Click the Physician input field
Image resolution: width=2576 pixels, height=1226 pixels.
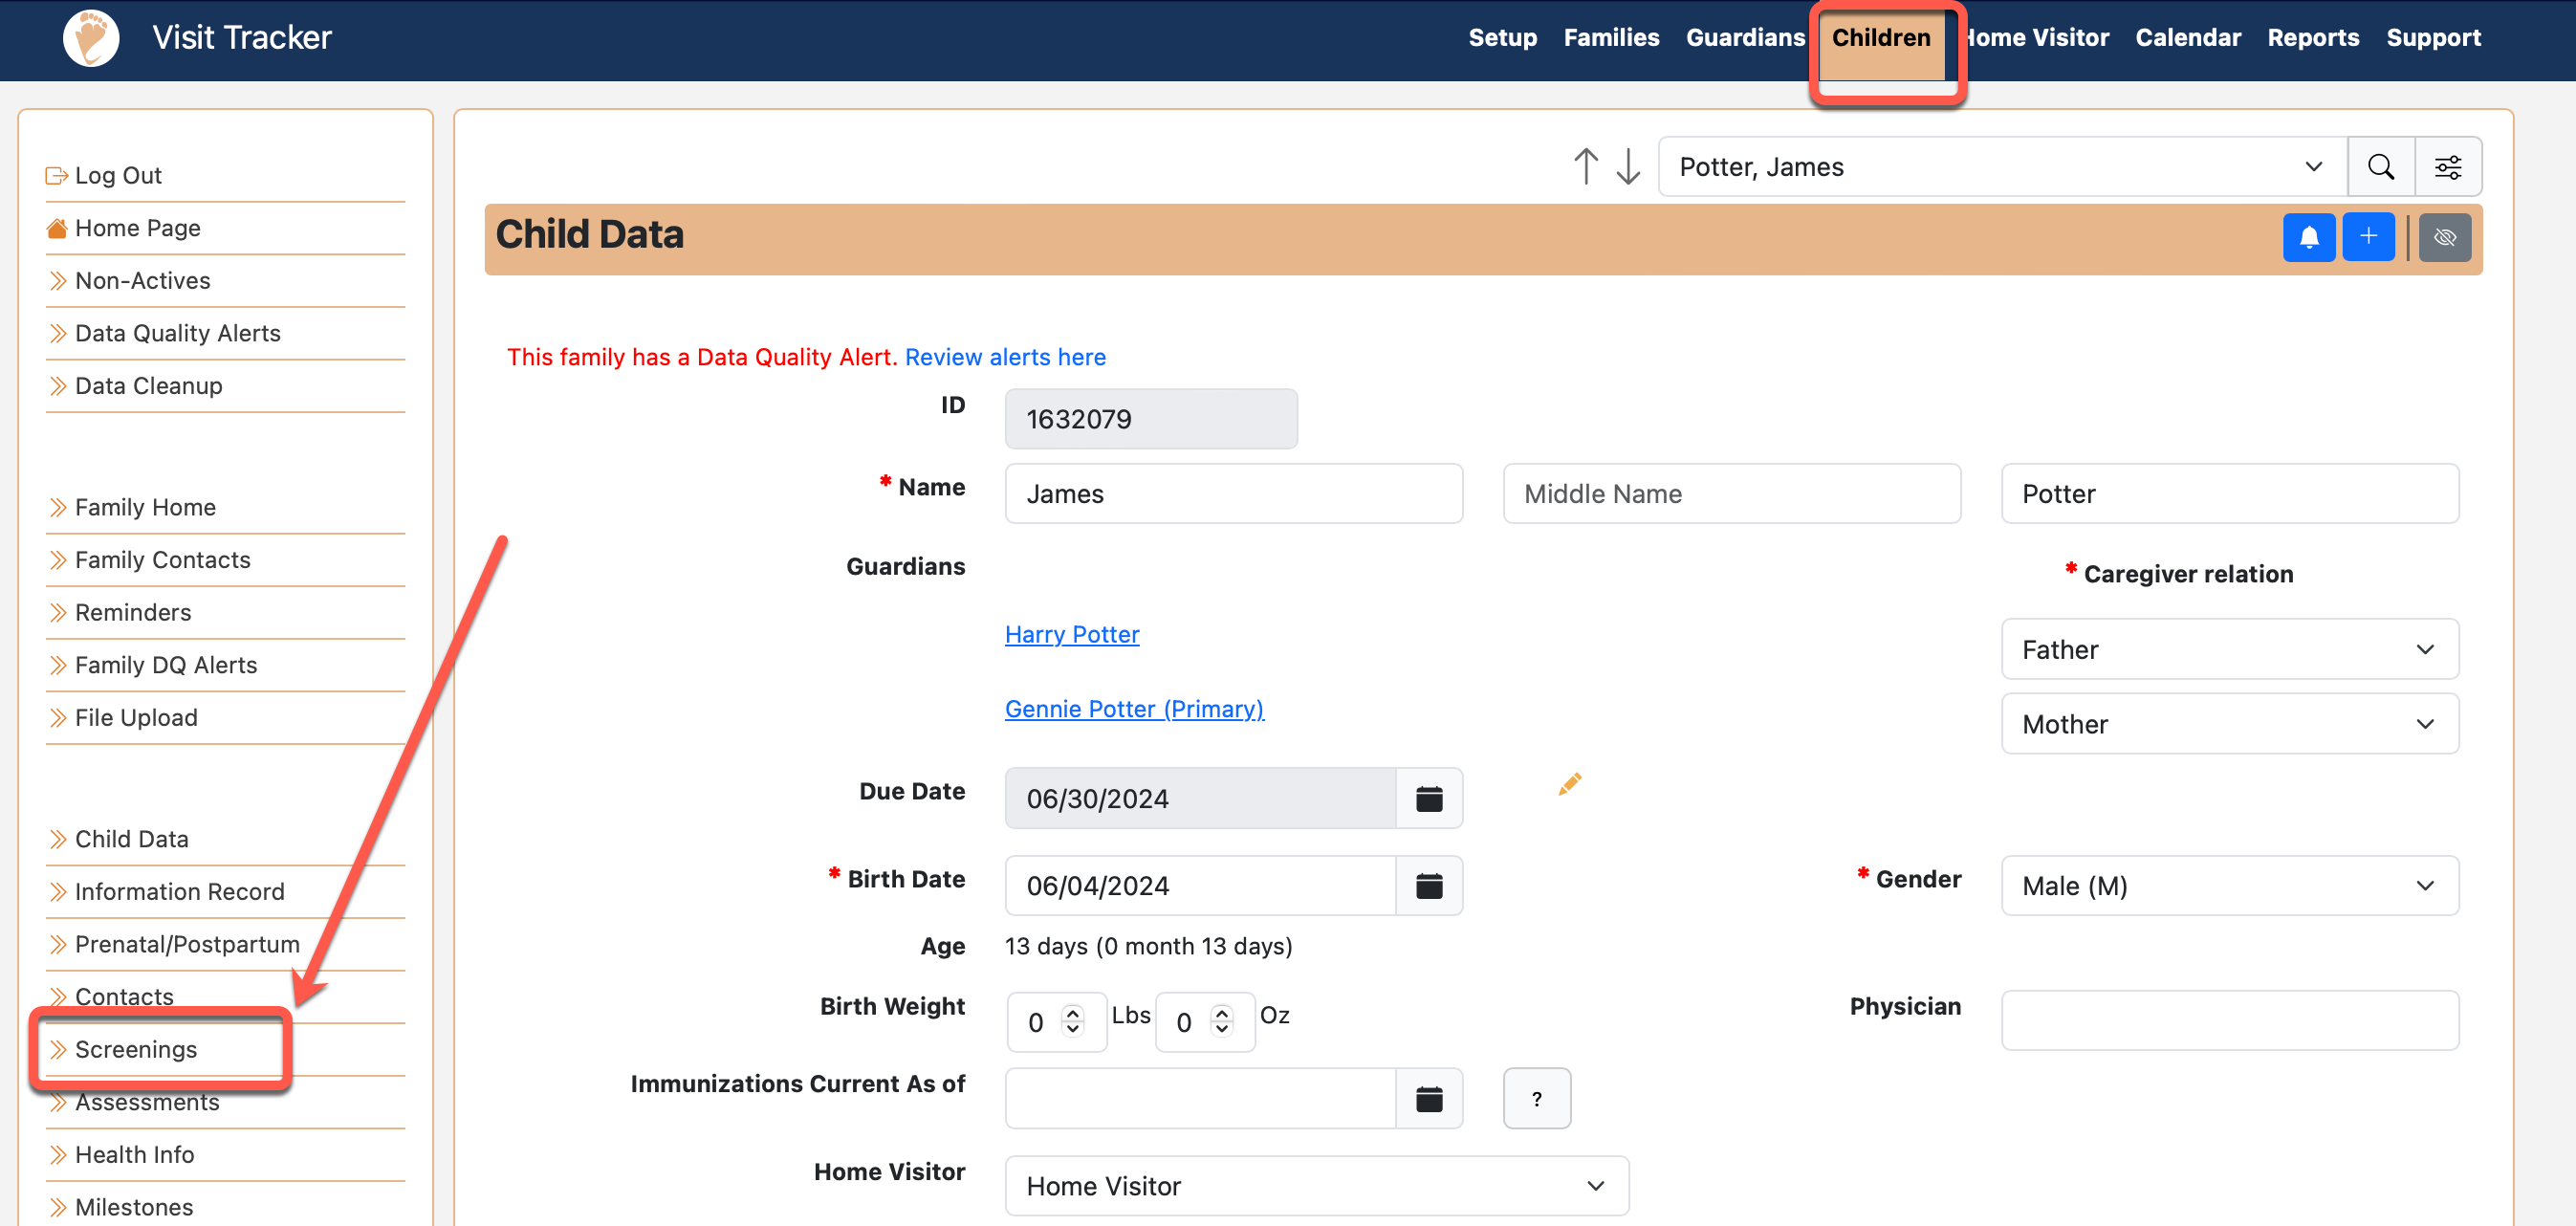[x=2229, y=1020]
